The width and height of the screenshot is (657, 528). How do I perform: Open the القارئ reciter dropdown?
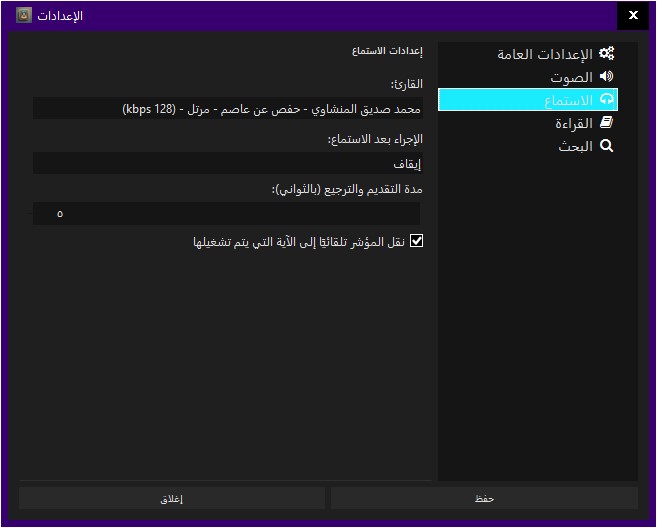(x=228, y=109)
